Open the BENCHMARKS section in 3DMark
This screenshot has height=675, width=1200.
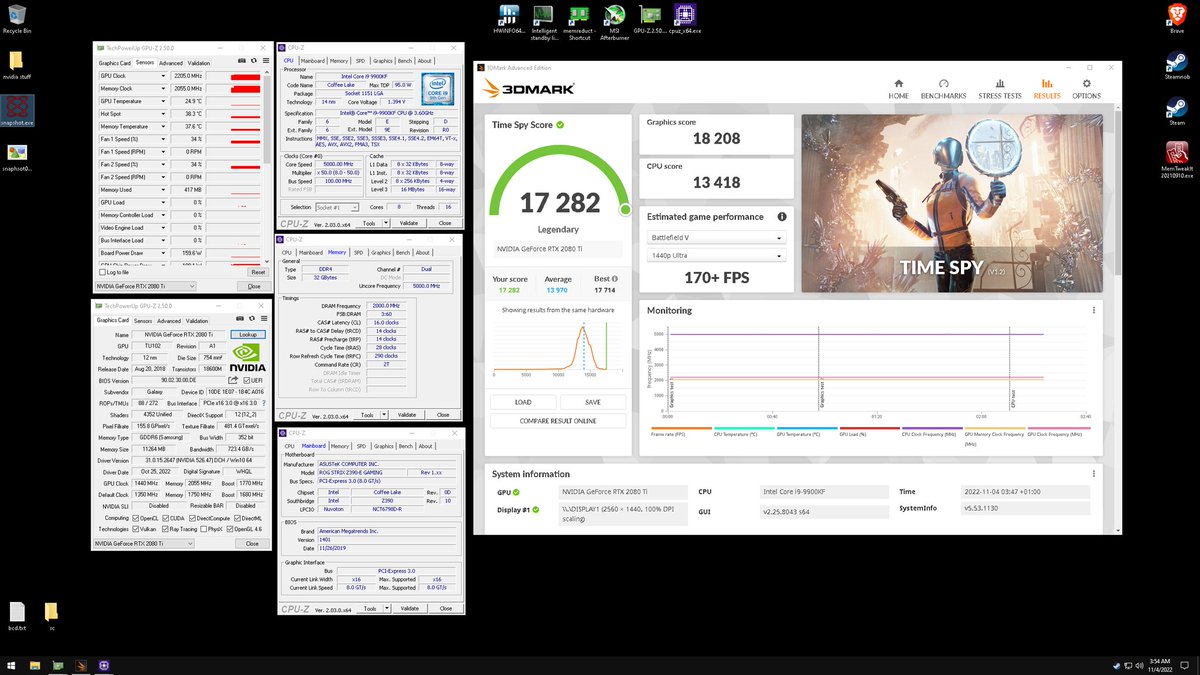point(943,89)
